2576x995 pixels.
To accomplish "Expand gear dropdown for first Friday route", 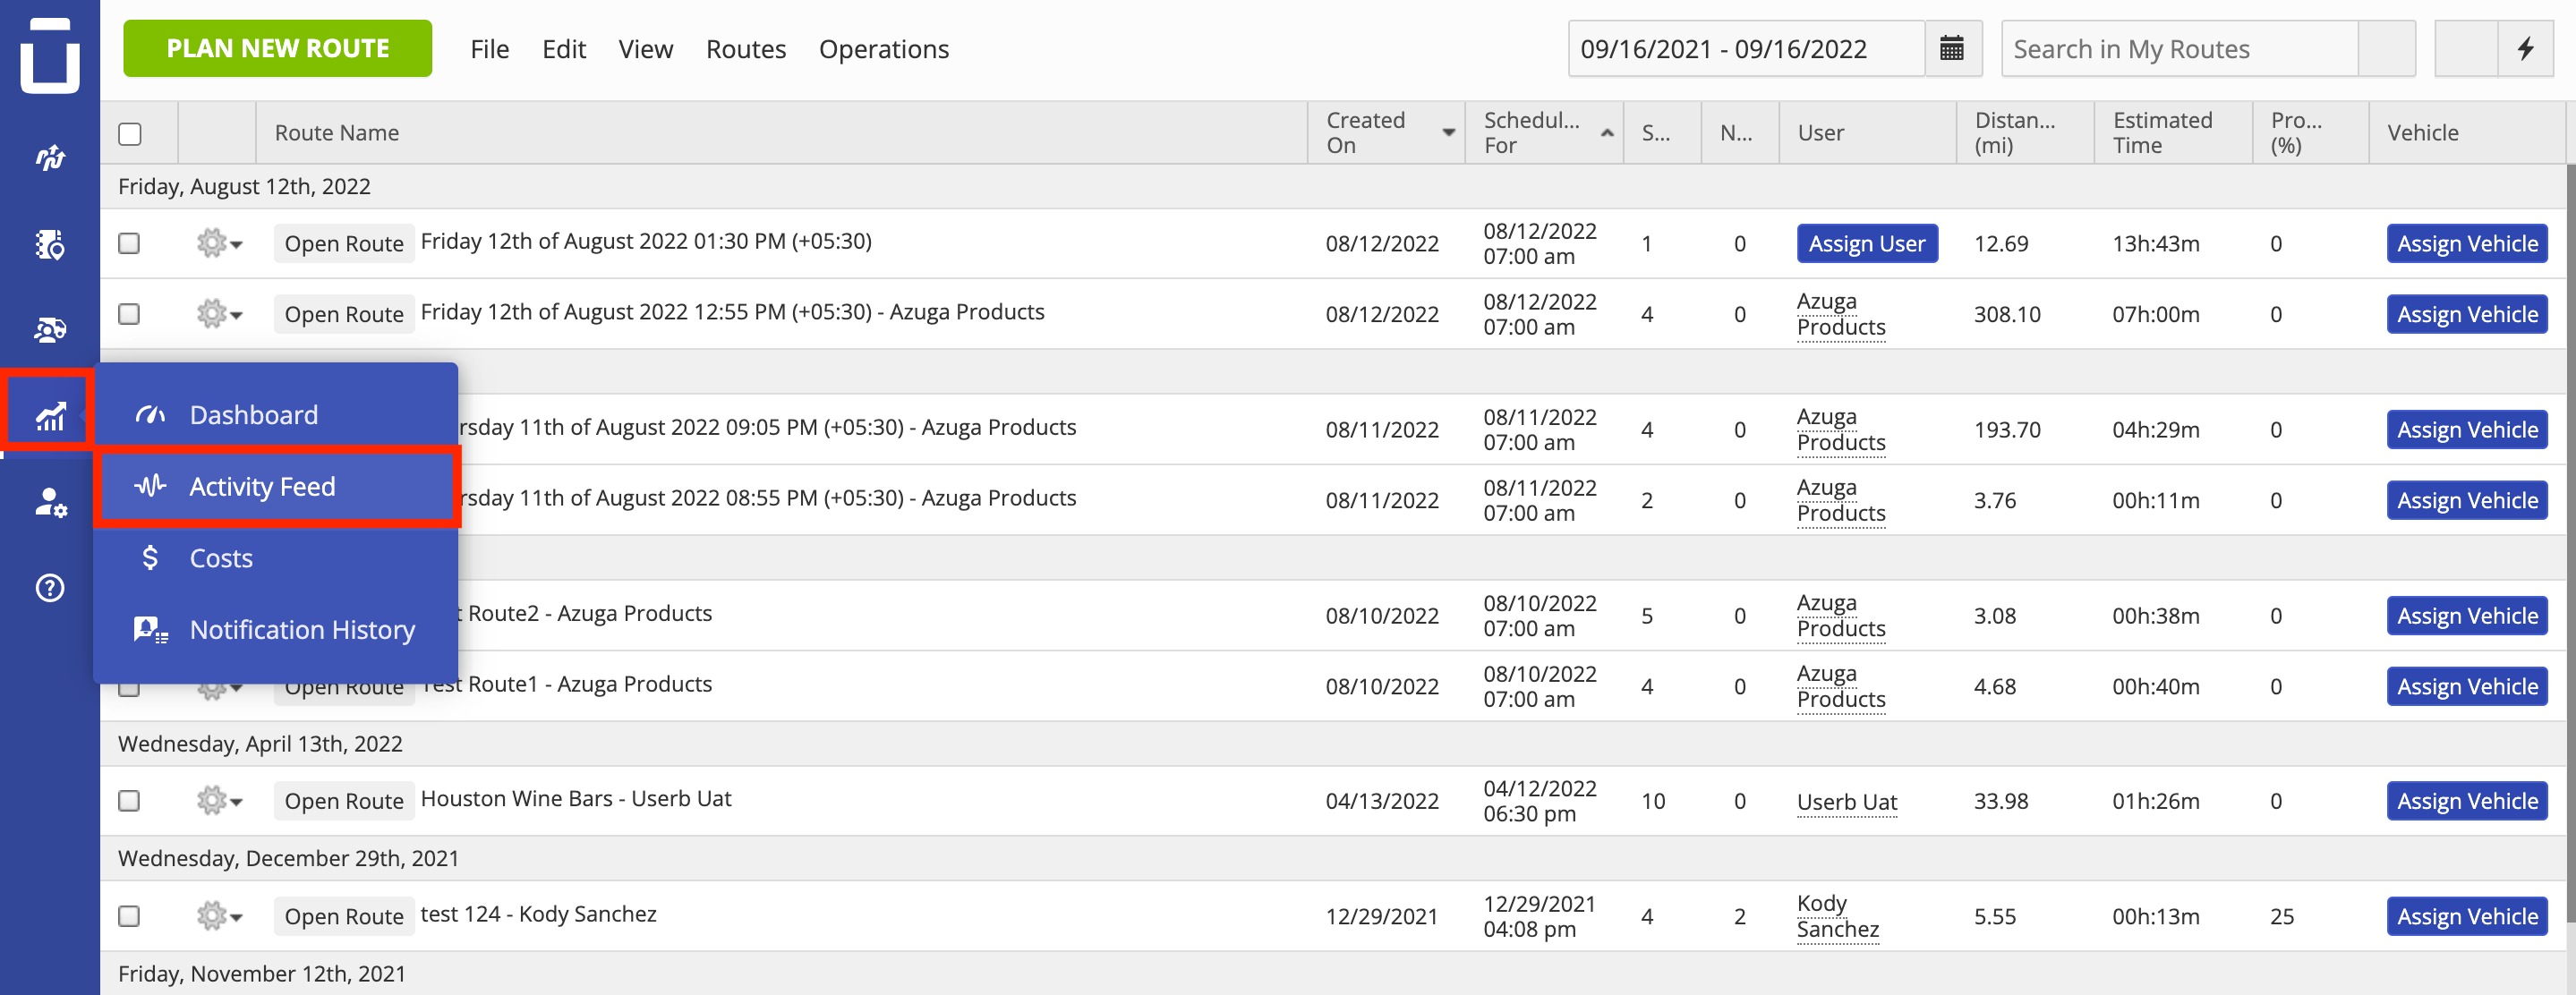I will 219,243.
